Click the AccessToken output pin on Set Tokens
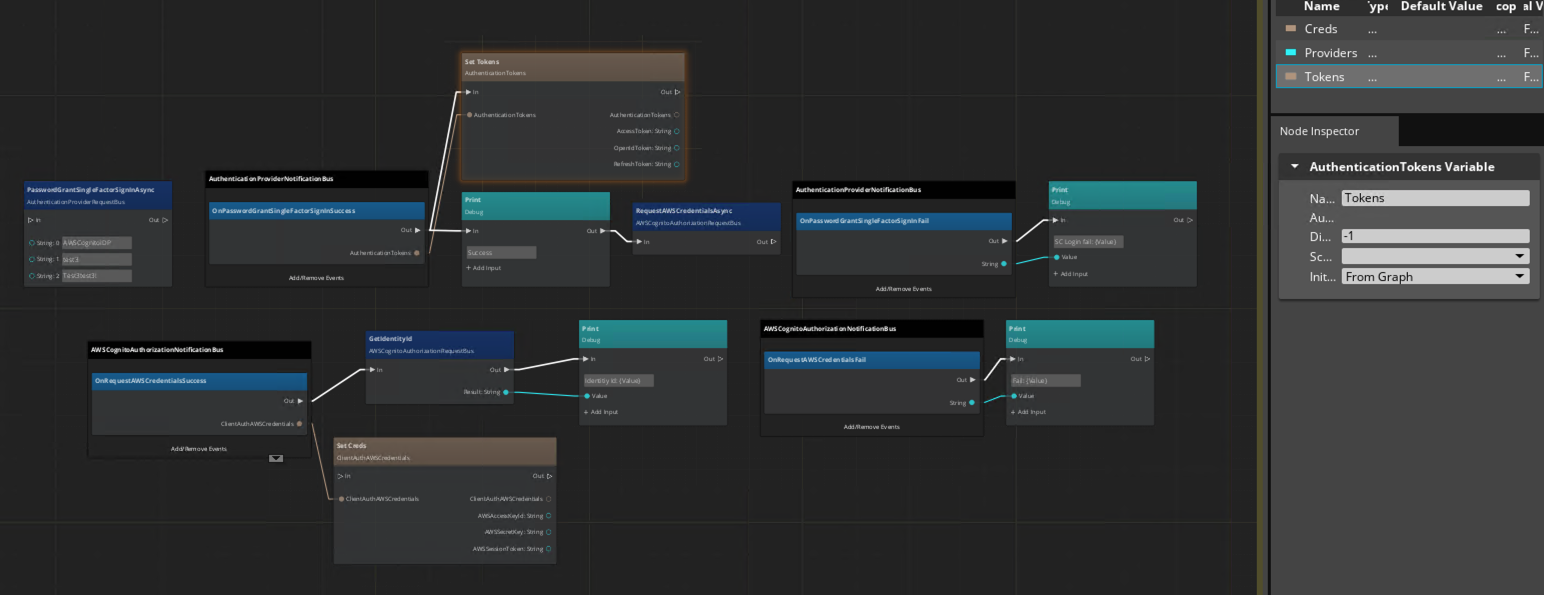Viewport: 1544px width, 595px height. point(676,131)
